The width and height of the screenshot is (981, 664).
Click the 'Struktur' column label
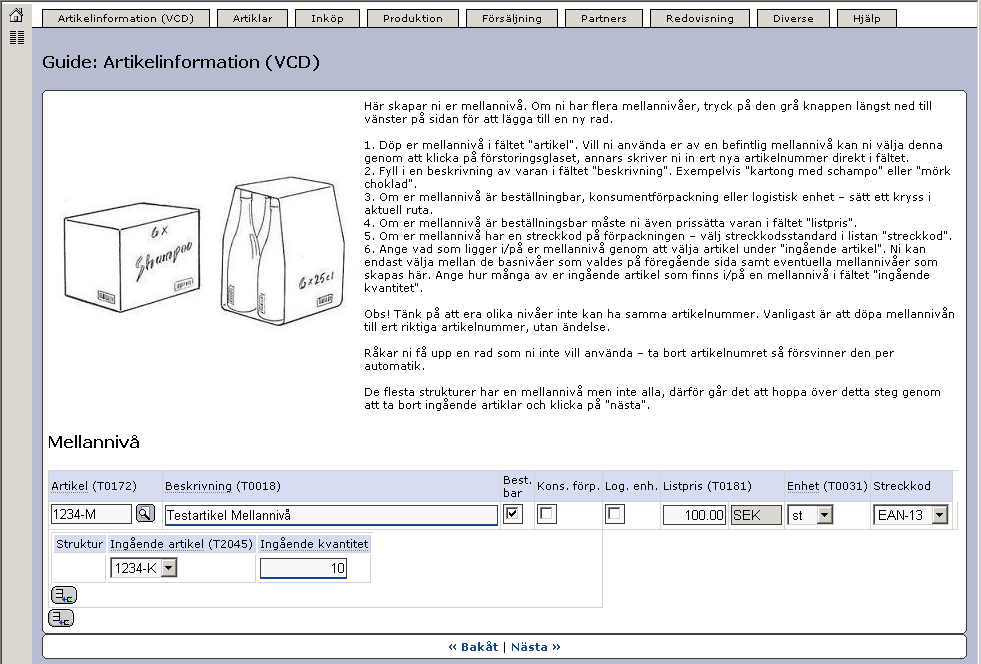pos(79,544)
